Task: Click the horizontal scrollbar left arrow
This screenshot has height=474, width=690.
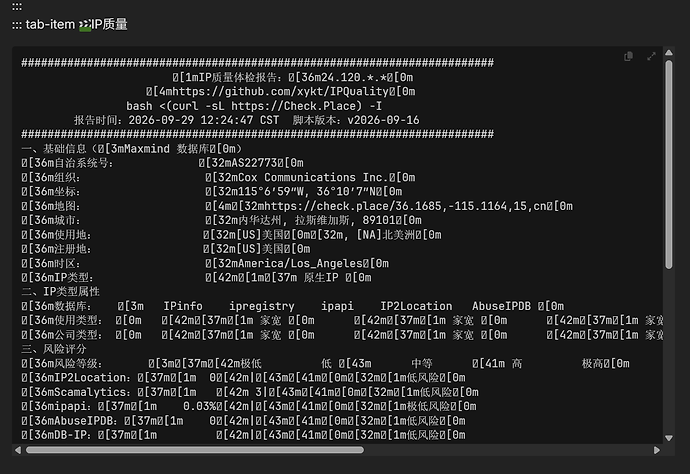Action: [x=18, y=450]
